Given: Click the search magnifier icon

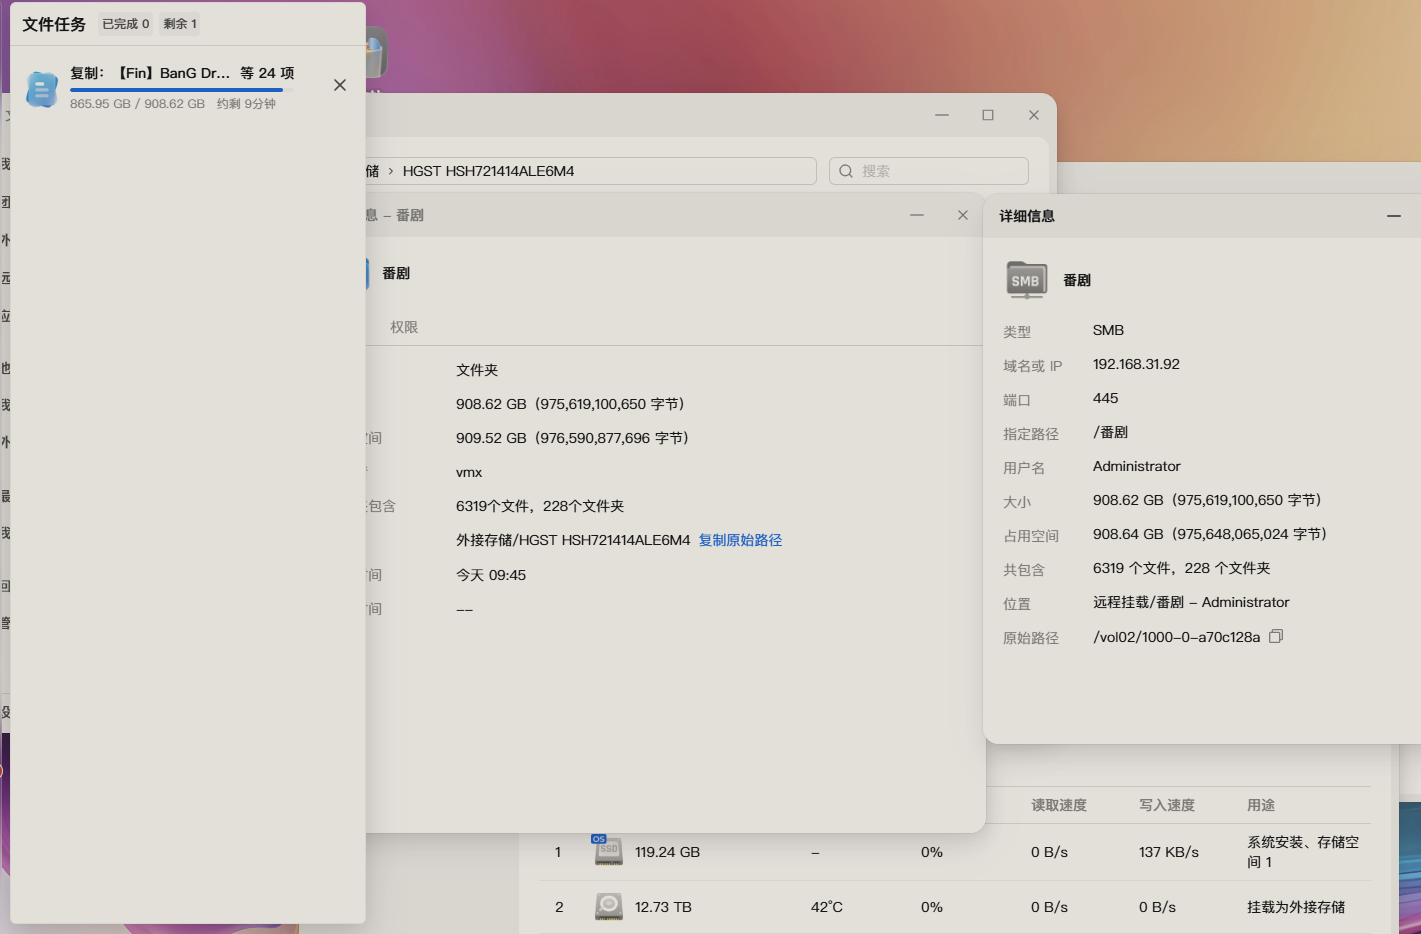Looking at the screenshot, I should click(846, 171).
